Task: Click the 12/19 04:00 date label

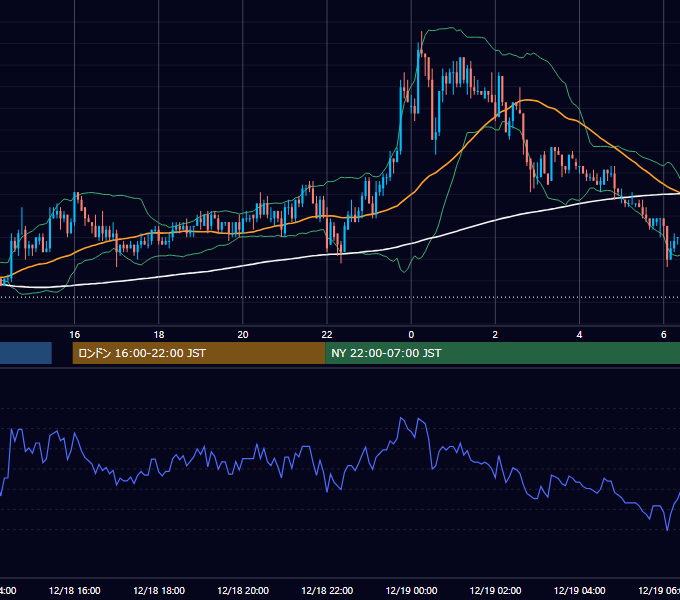Action: click(579, 590)
